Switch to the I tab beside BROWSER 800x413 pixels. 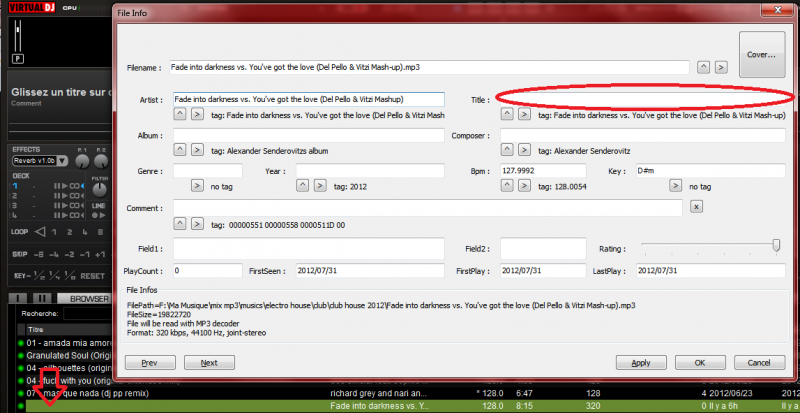(18, 299)
